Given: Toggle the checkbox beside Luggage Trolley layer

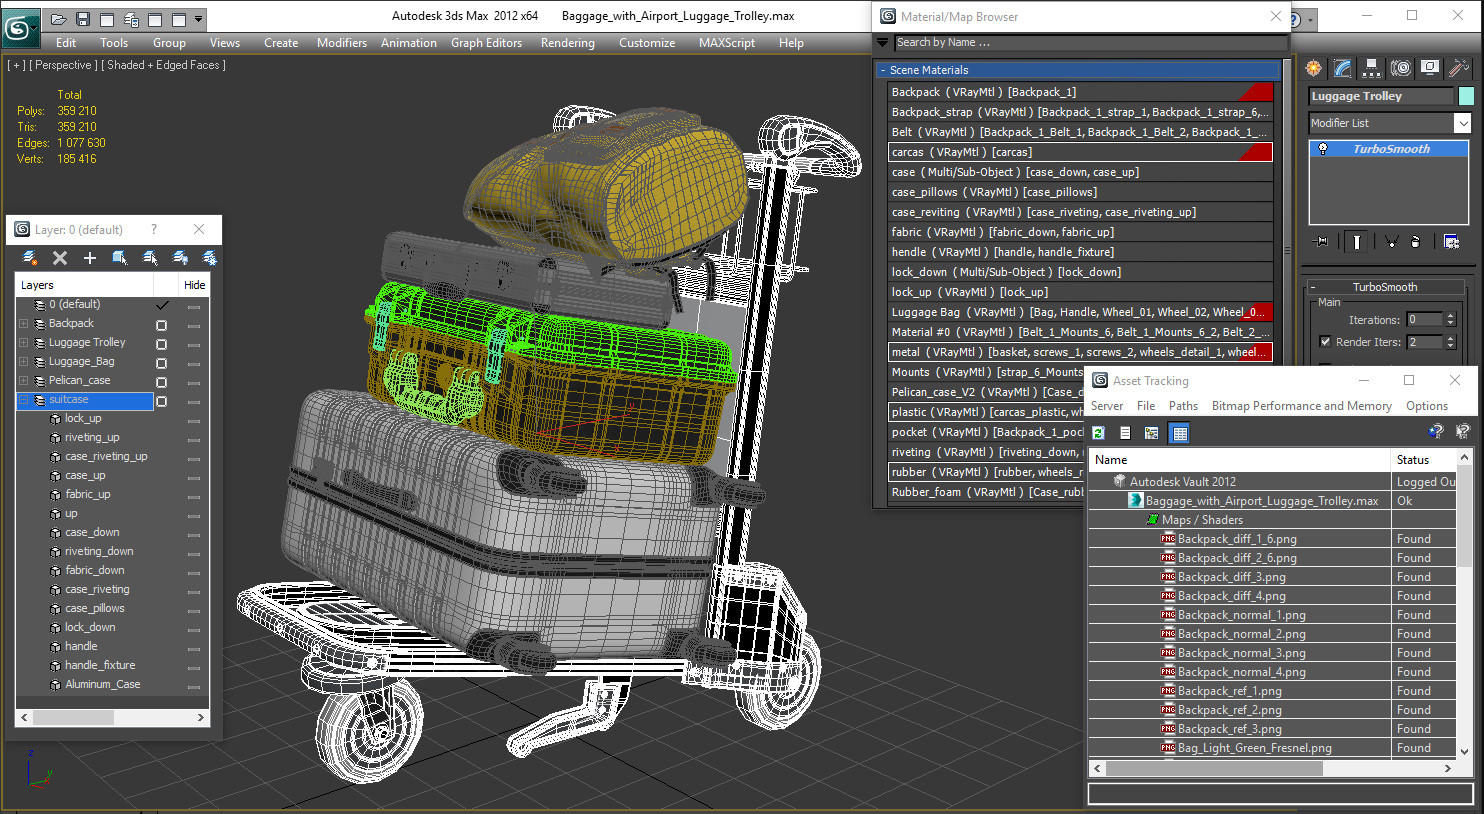Looking at the screenshot, I should point(161,344).
